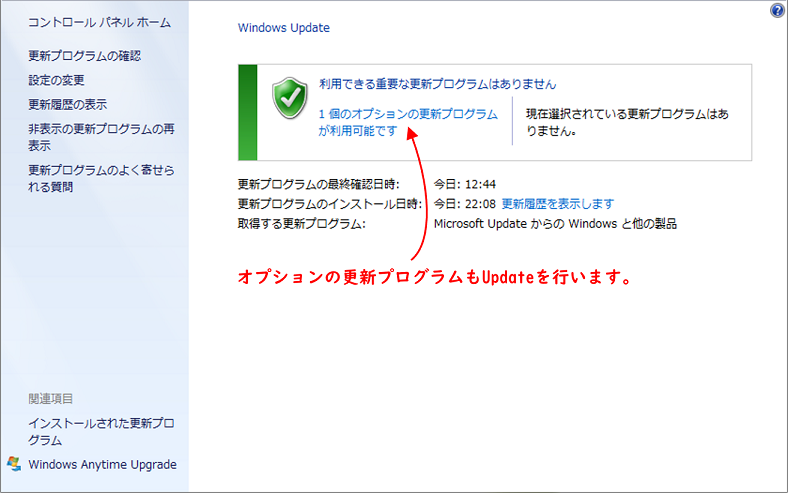Open インストールされた更新プログラム link
The width and height of the screenshot is (788, 493).
tap(101, 432)
